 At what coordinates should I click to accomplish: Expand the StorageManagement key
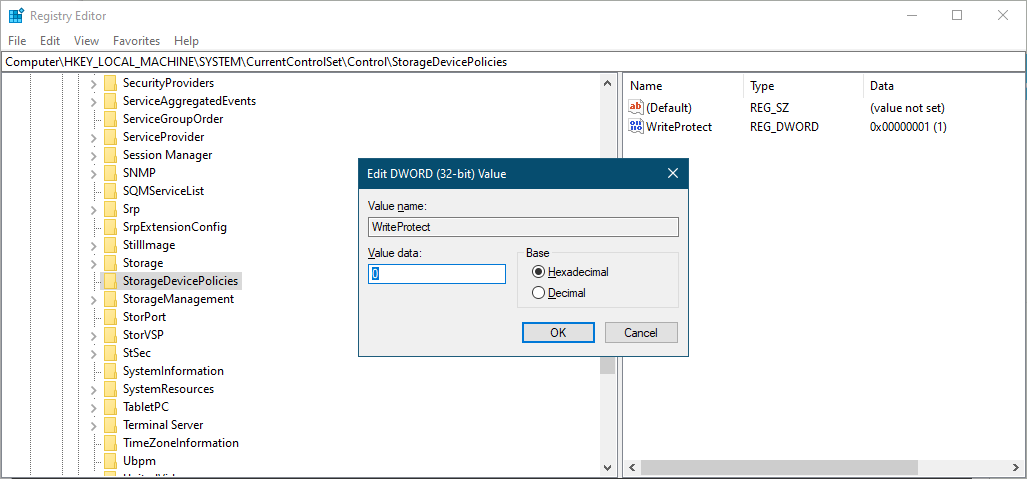coord(94,299)
